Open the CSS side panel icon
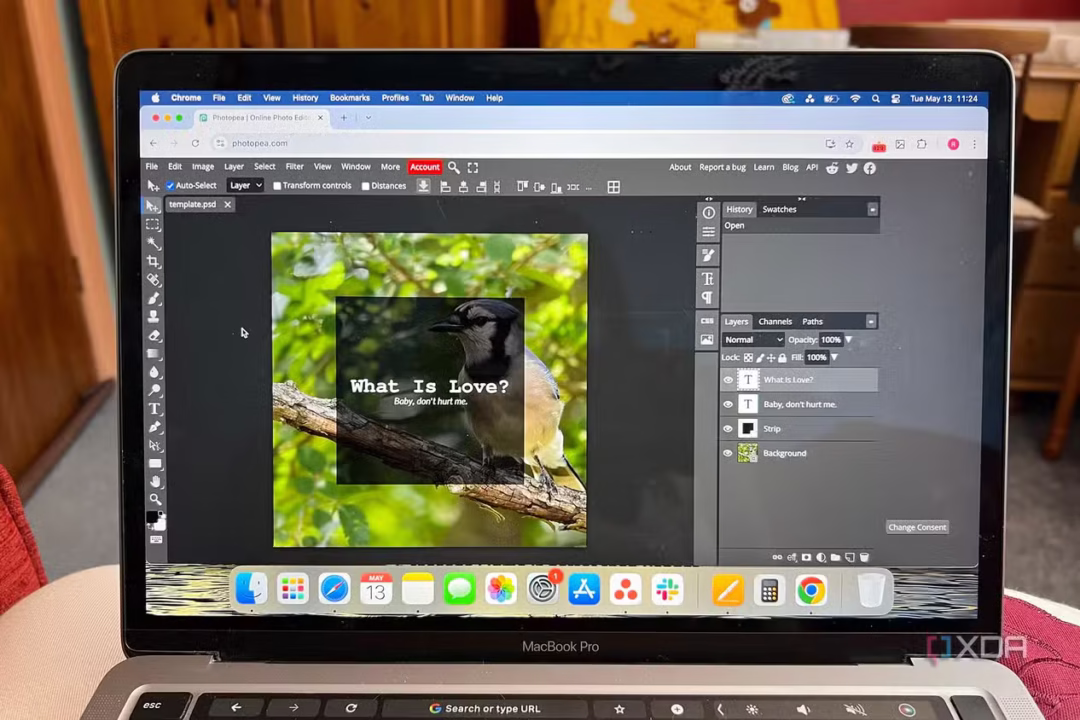The width and height of the screenshot is (1080, 720). [x=708, y=321]
